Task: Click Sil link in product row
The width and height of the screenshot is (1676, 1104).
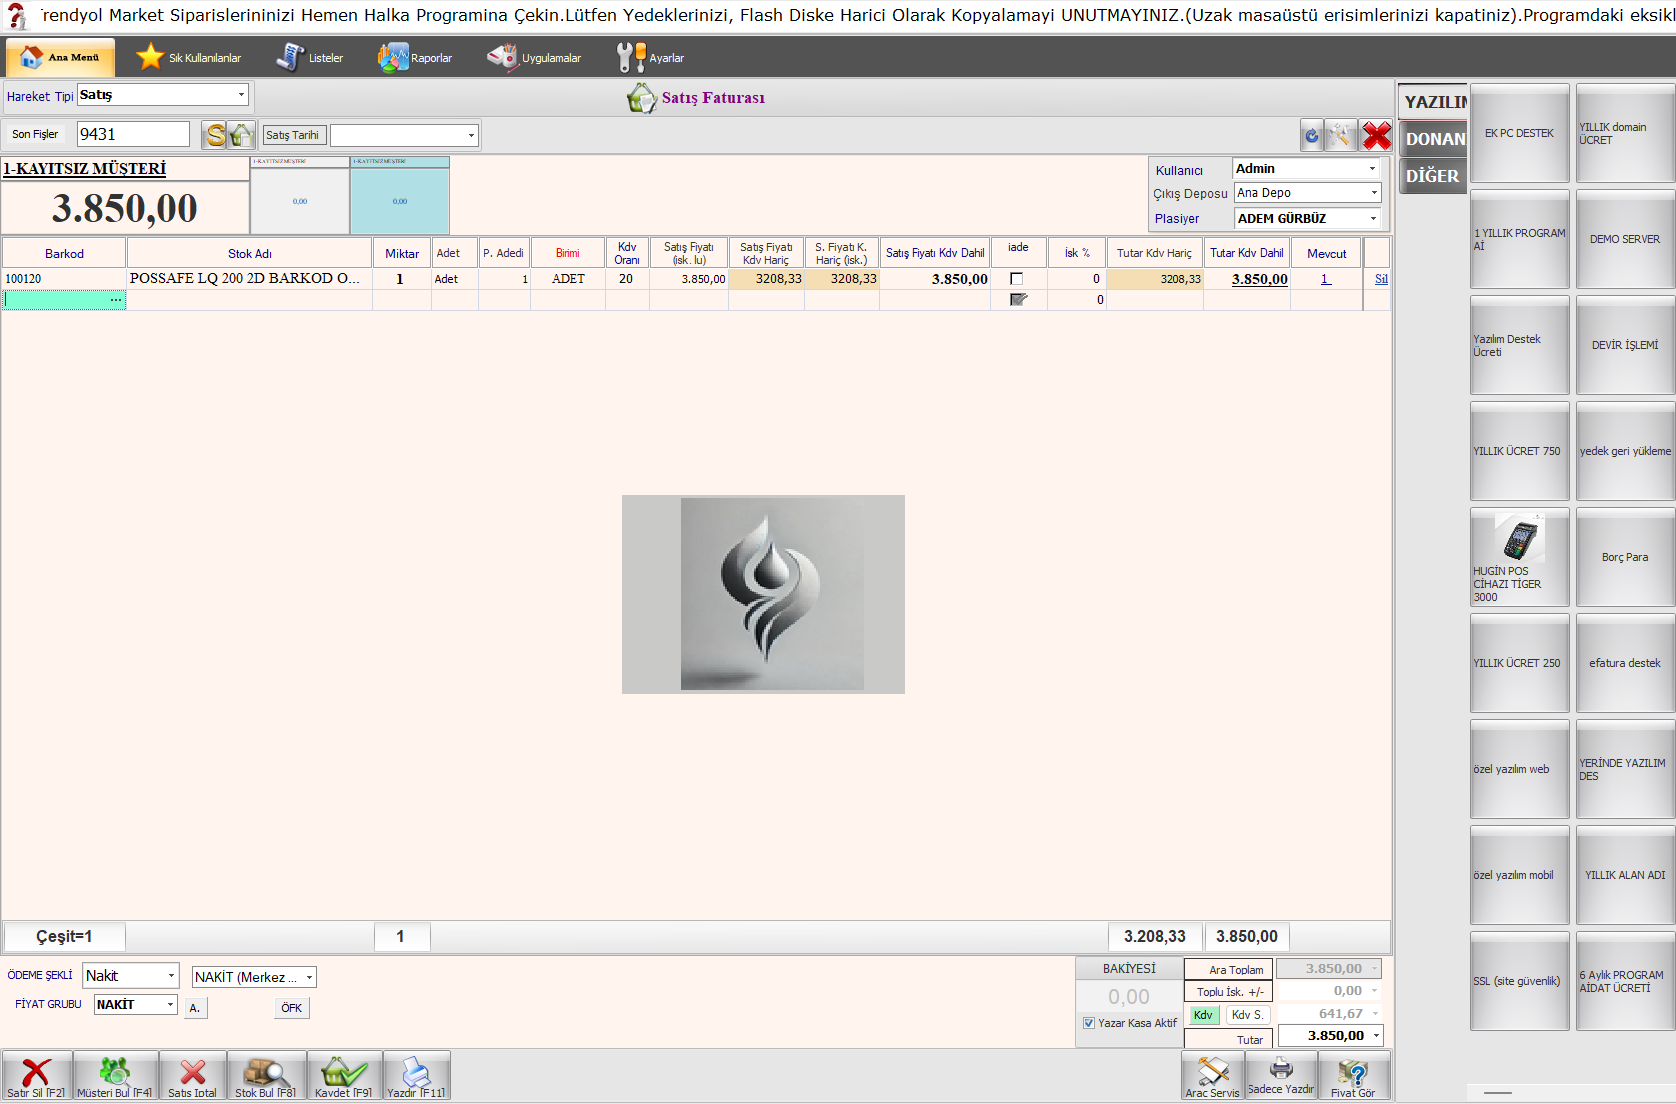Action: (x=1380, y=279)
